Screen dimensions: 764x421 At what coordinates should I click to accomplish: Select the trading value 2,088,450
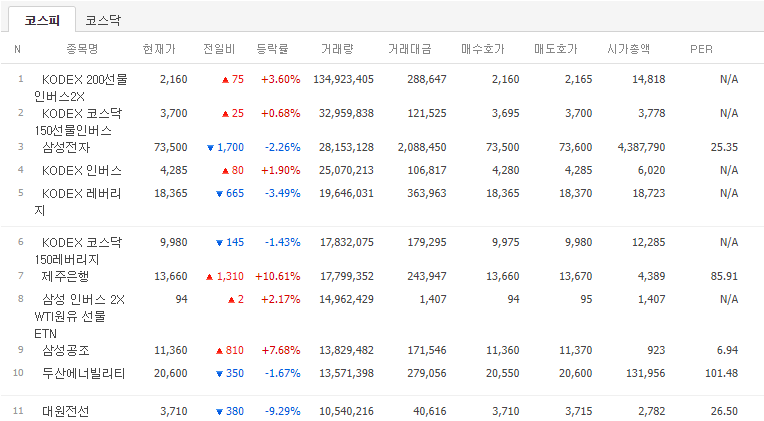[422, 147]
